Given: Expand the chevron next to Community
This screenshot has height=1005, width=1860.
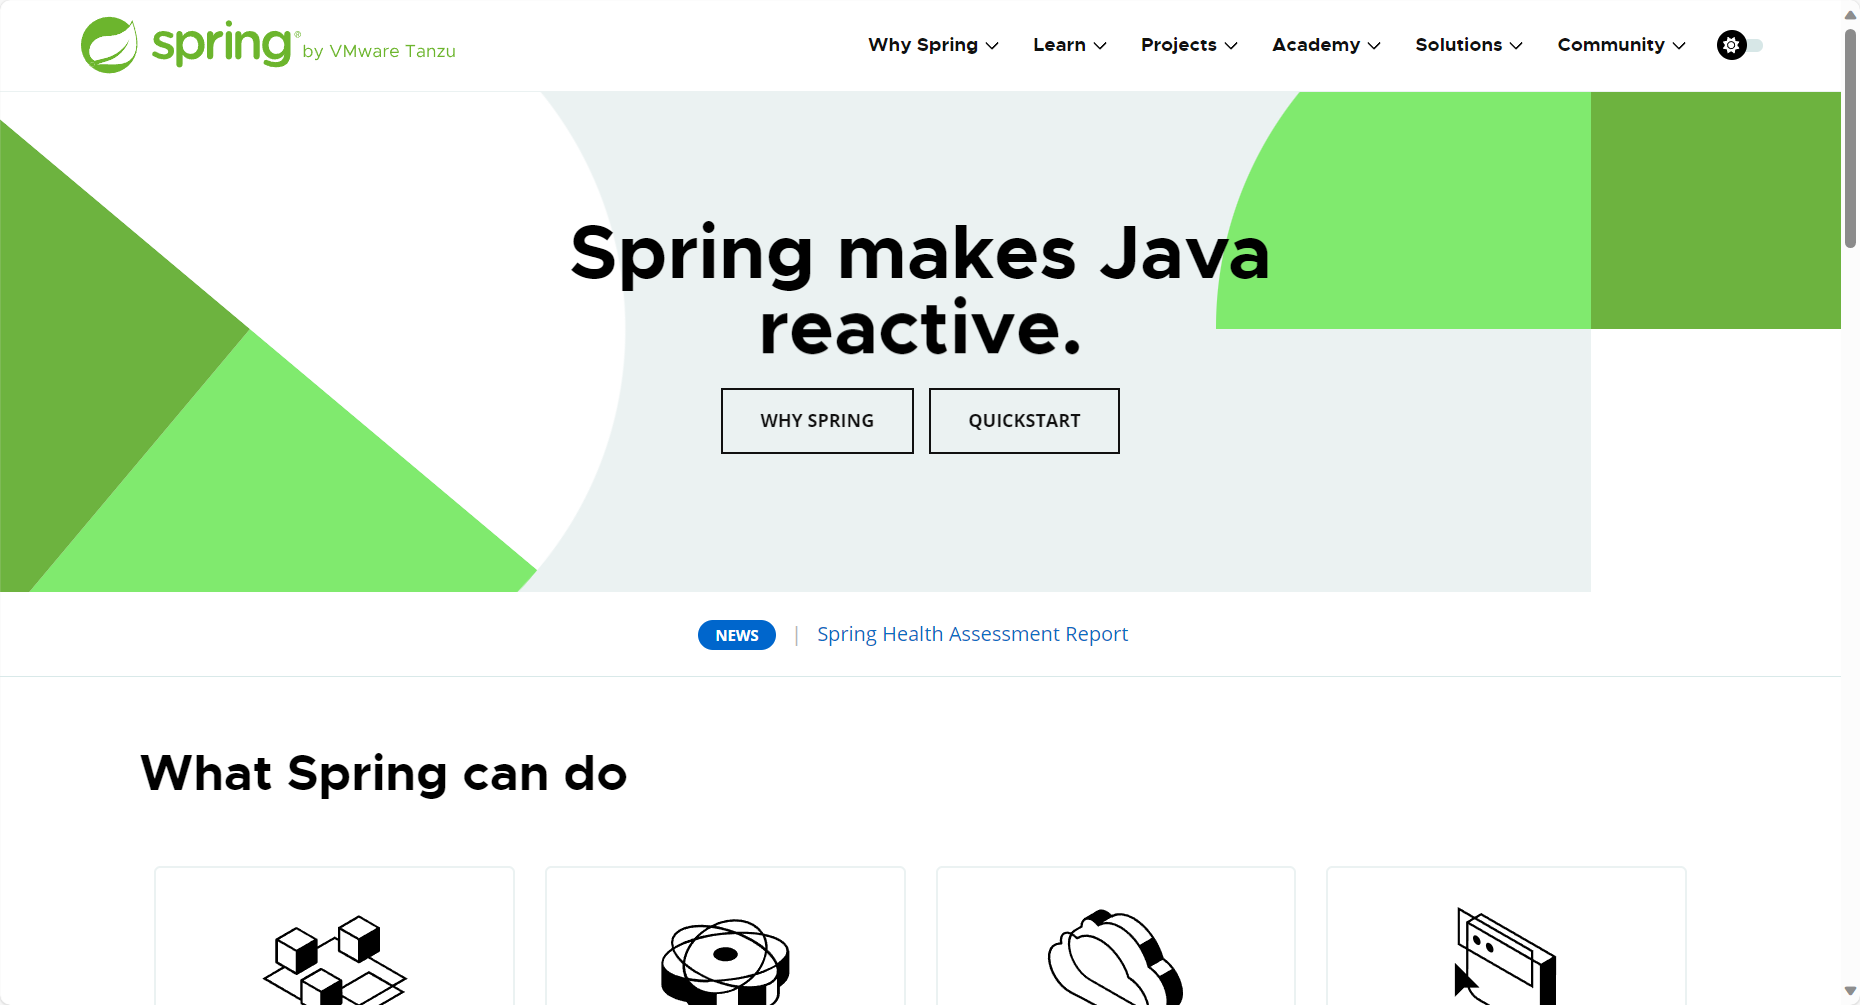Looking at the screenshot, I should (1679, 46).
